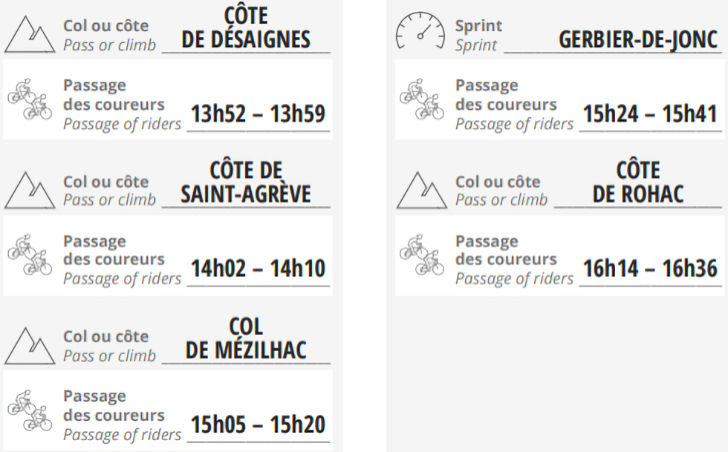
Task: Select the 15h05 – 15h20 rider passage time
Action: 258,425
